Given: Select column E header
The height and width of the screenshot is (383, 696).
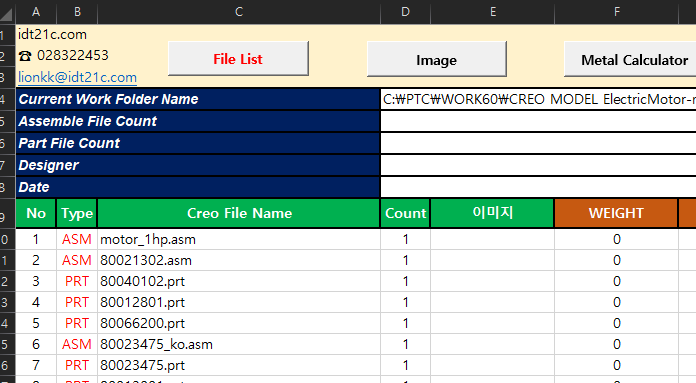Looking at the screenshot, I should (493, 12).
